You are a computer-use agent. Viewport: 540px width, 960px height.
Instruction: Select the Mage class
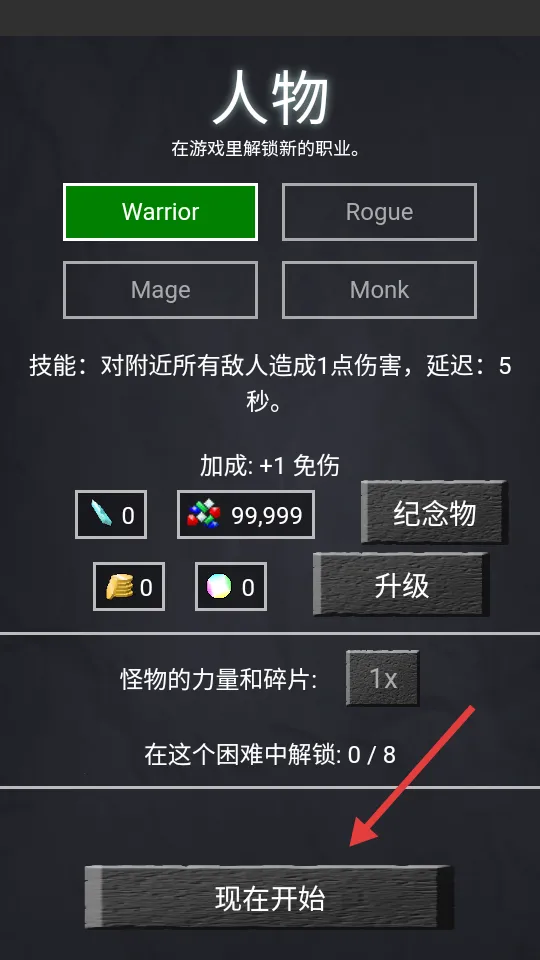pos(160,290)
